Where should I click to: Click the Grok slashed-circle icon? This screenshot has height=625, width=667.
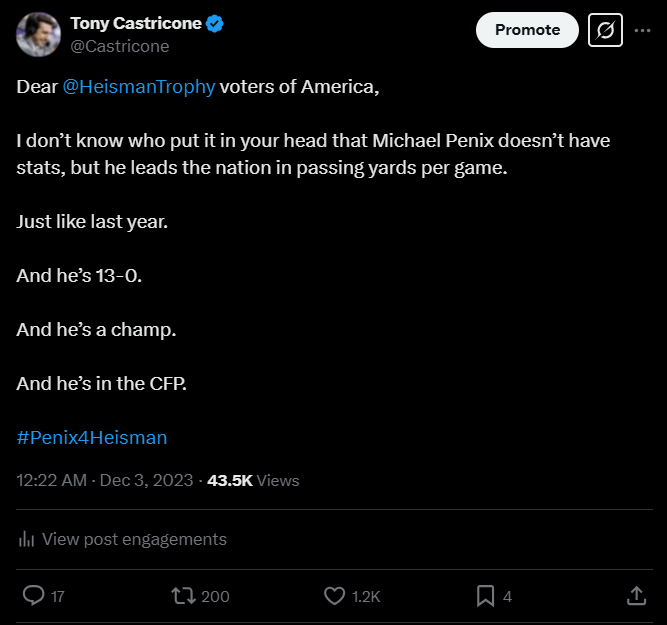pos(605,30)
